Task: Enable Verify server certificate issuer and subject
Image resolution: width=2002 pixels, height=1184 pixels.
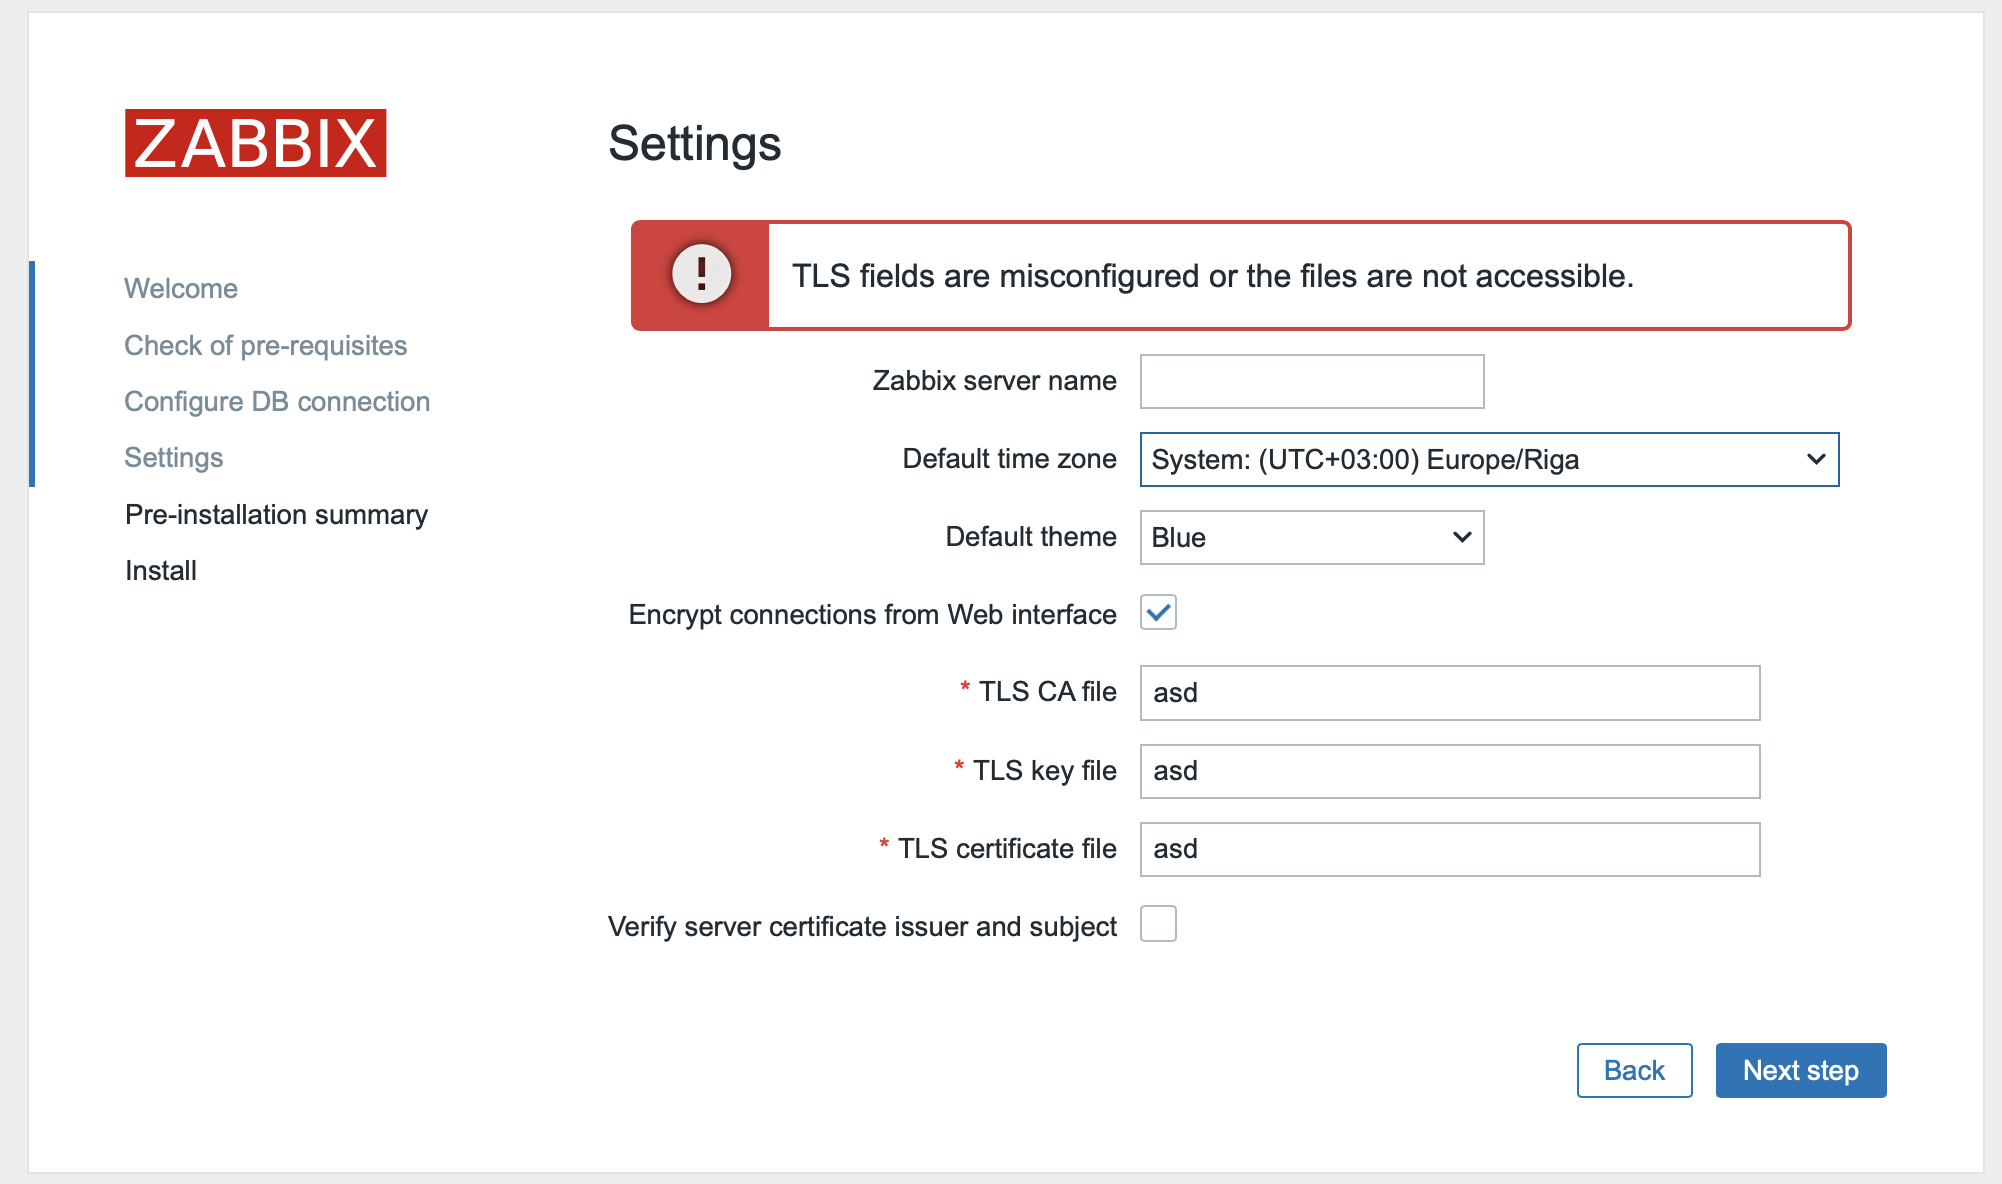Action: (x=1158, y=924)
